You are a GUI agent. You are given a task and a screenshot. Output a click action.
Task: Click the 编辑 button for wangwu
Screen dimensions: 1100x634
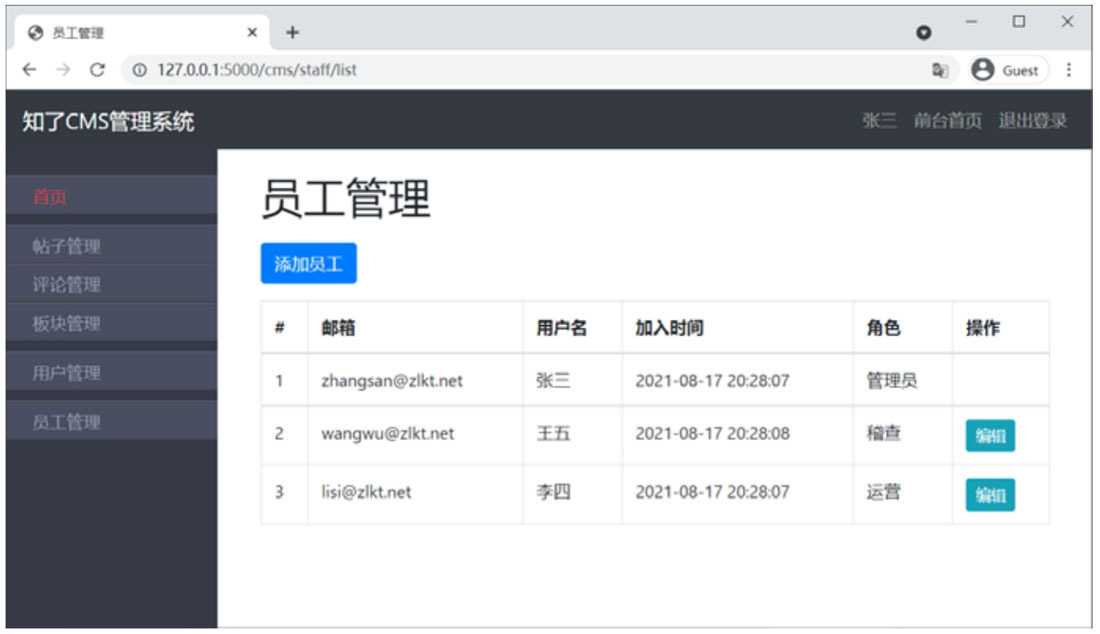pyautogui.click(x=990, y=436)
